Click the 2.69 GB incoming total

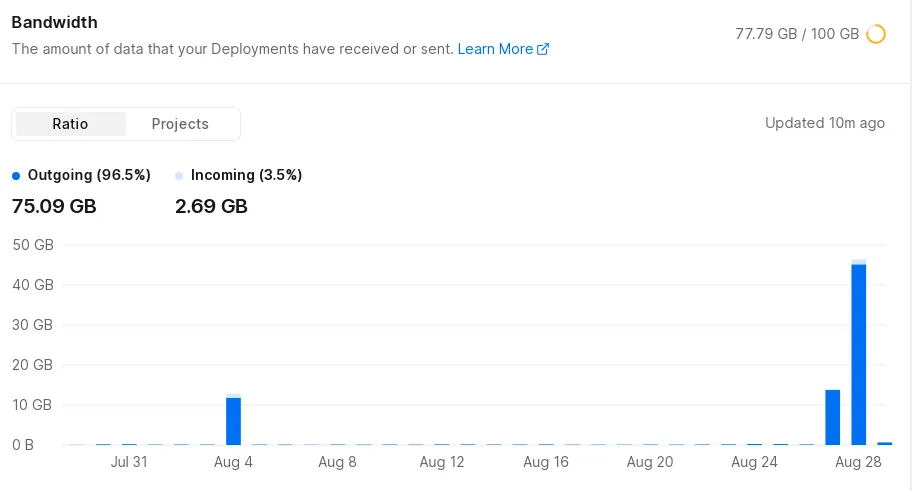(x=211, y=207)
